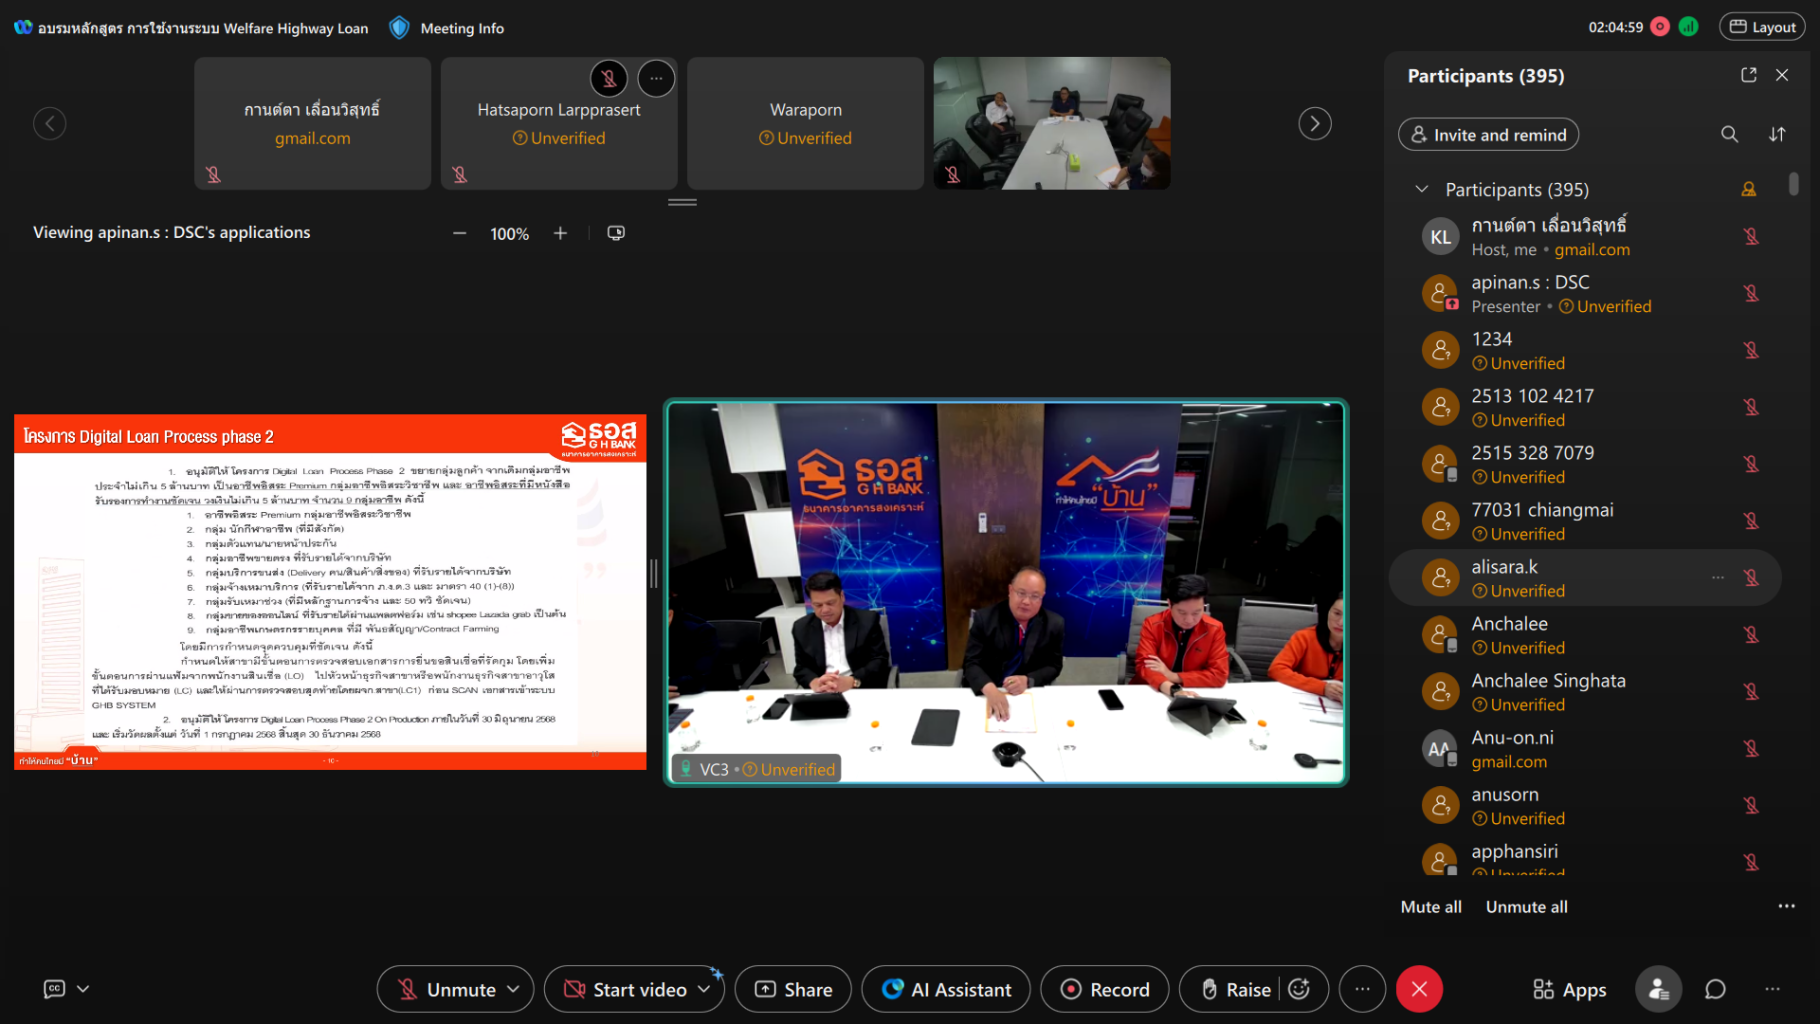This screenshot has height=1024, width=1820.
Task: Open the Unmute audio options dropdown arrow
Action: (x=514, y=989)
